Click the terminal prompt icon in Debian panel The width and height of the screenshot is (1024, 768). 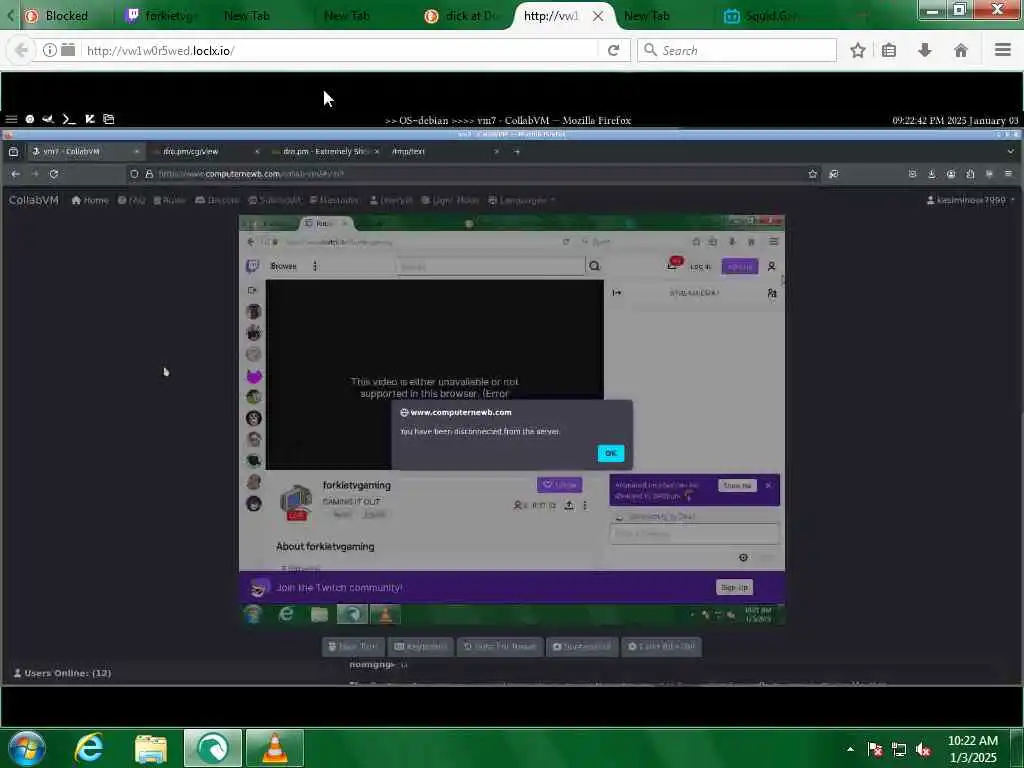coord(69,119)
